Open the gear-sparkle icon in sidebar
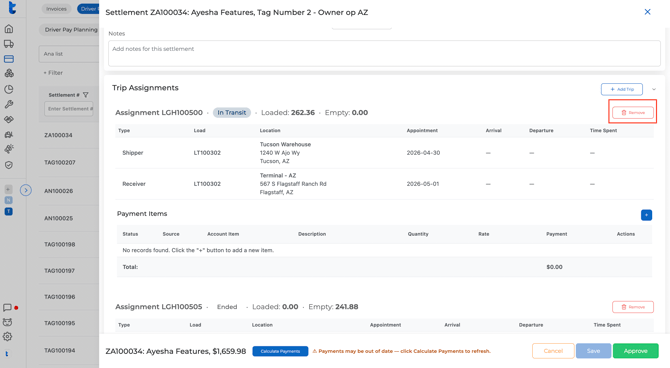The width and height of the screenshot is (670, 368). (9, 149)
